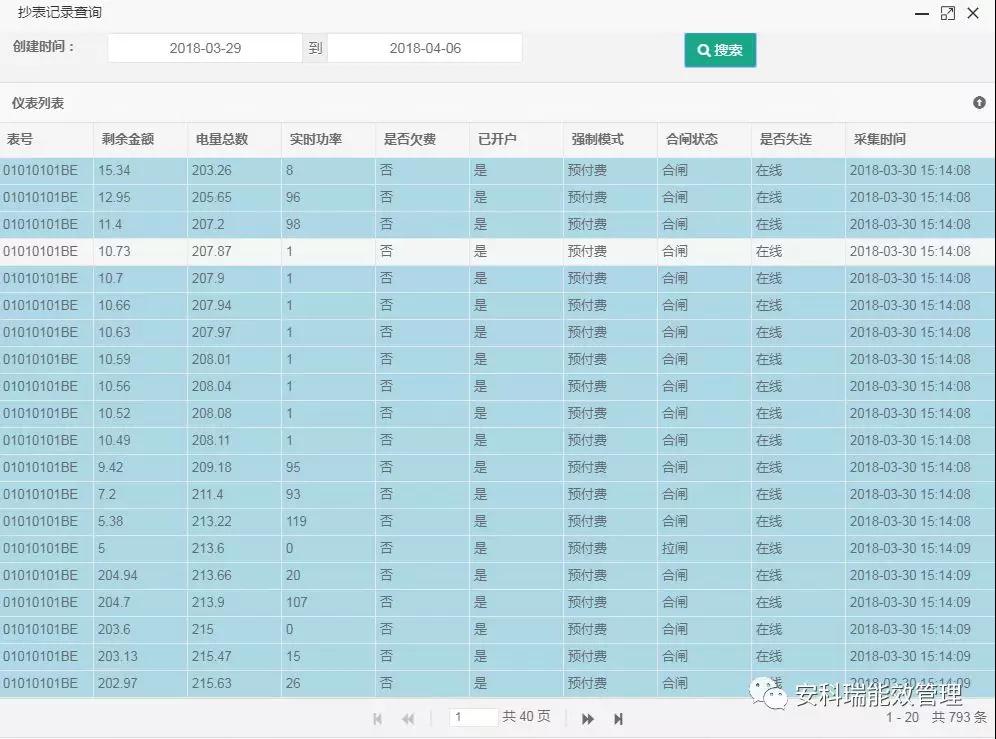The height and width of the screenshot is (739, 996).
Task: Click the 合闸状态 column header
Action: click(x=692, y=139)
